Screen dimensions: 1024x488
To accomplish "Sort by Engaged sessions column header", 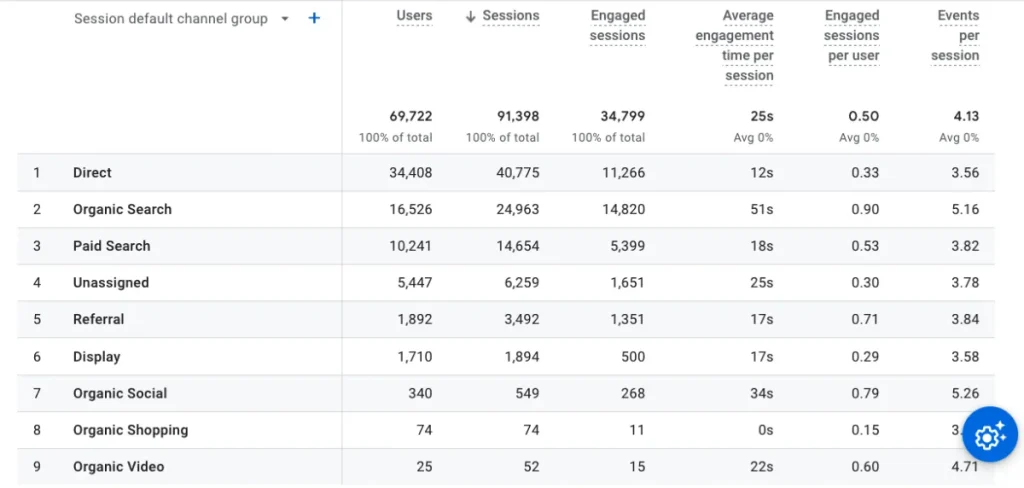I will [617, 26].
